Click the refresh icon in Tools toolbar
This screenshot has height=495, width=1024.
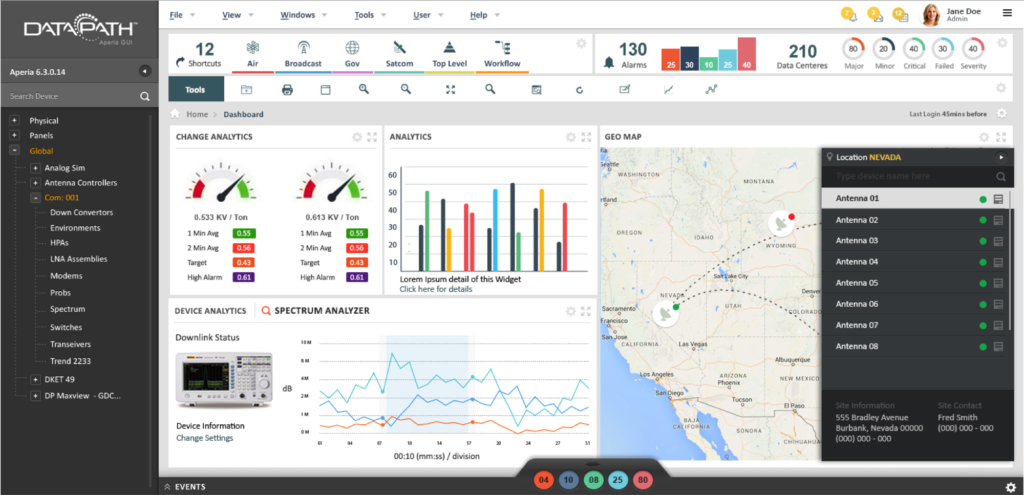tap(579, 90)
